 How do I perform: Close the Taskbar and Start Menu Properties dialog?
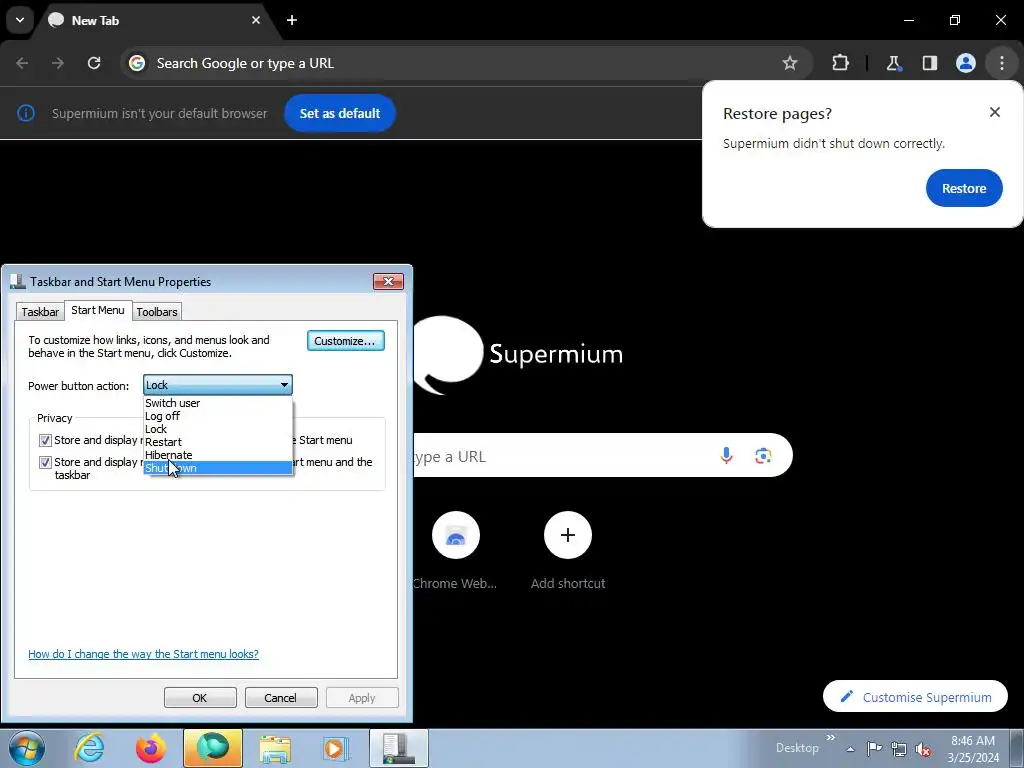tap(389, 281)
